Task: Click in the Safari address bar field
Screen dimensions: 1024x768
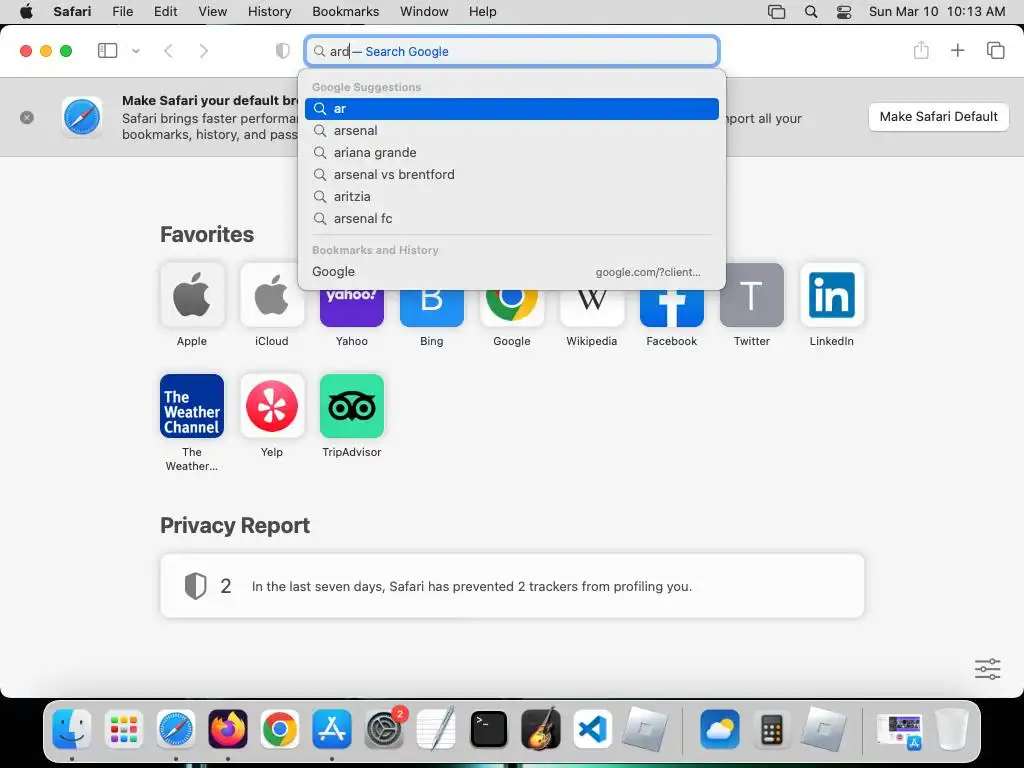Action: click(x=512, y=51)
